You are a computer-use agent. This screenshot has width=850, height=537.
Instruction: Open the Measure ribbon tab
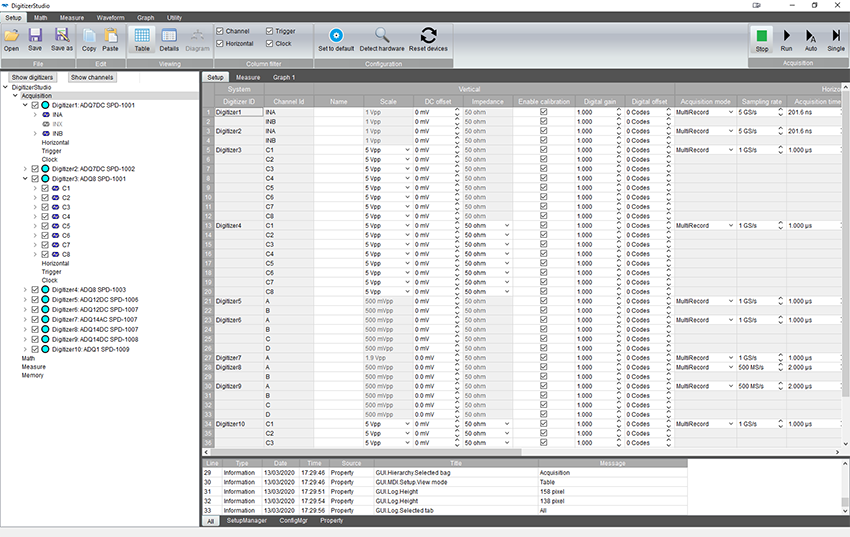(x=72, y=18)
